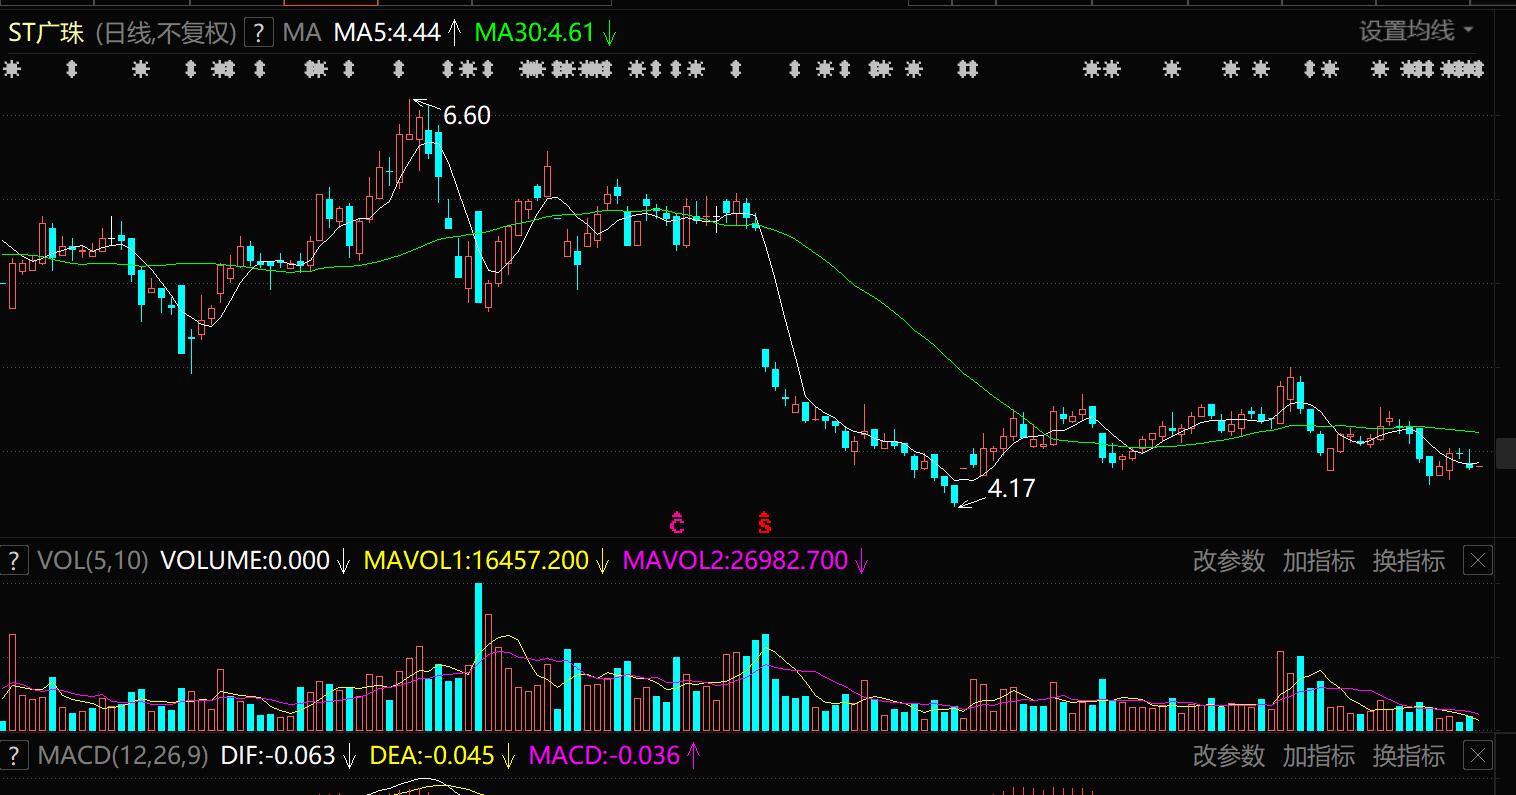Screen dimensions: 1516x795
Task: Click the 4.17 low price label
Action: point(1011,489)
